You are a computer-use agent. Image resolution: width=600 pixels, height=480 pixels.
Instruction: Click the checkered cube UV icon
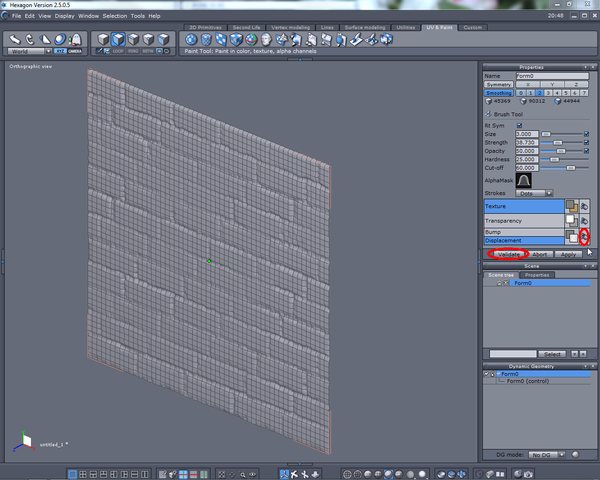[x=236, y=39]
